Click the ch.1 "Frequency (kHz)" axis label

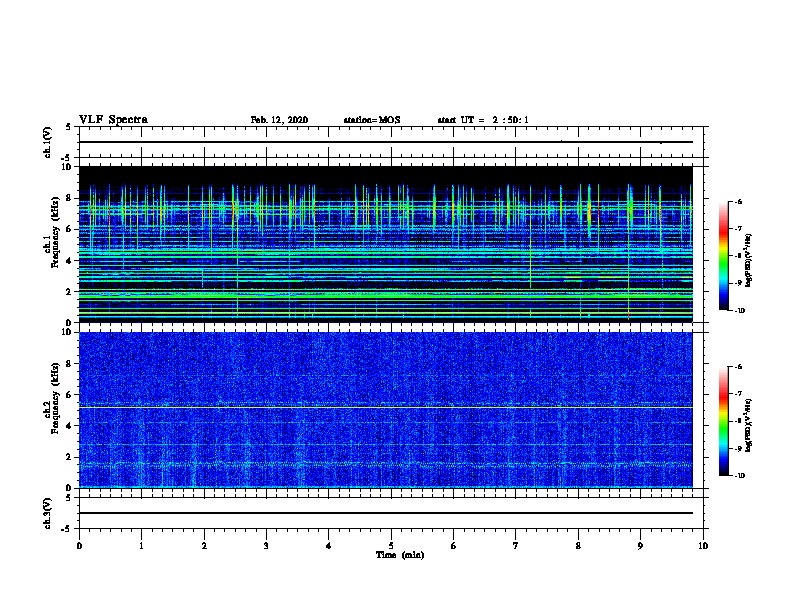pyautogui.click(x=55, y=232)
